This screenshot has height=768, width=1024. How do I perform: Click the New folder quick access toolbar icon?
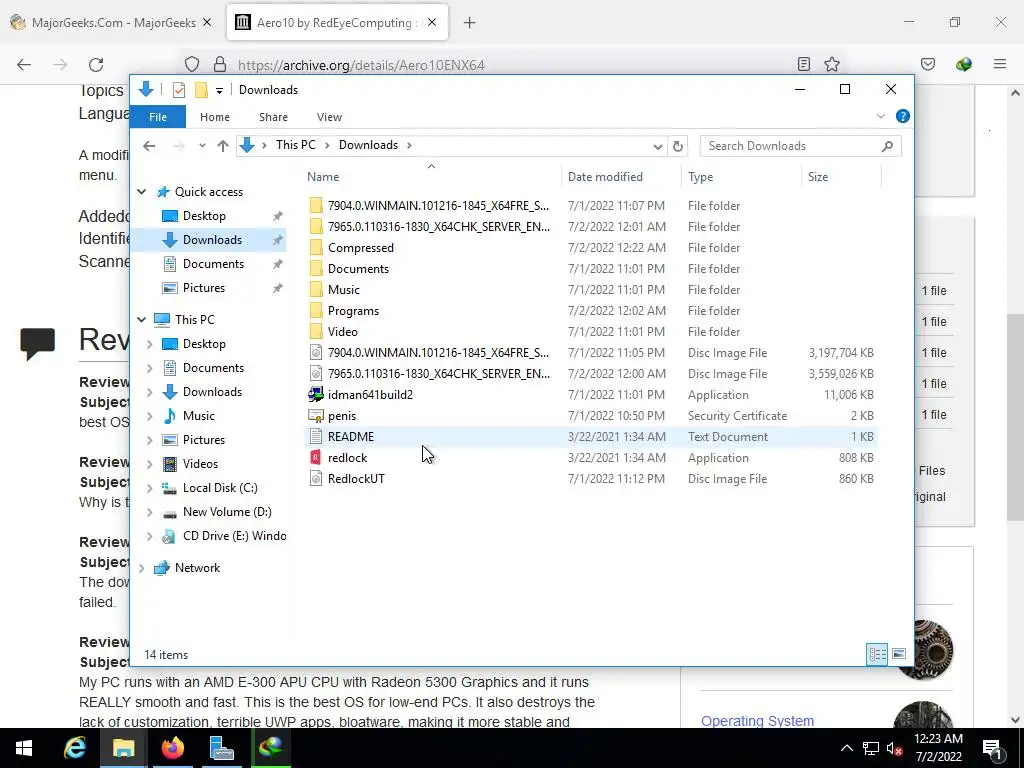pyautogui.click(x=201, y=90)
